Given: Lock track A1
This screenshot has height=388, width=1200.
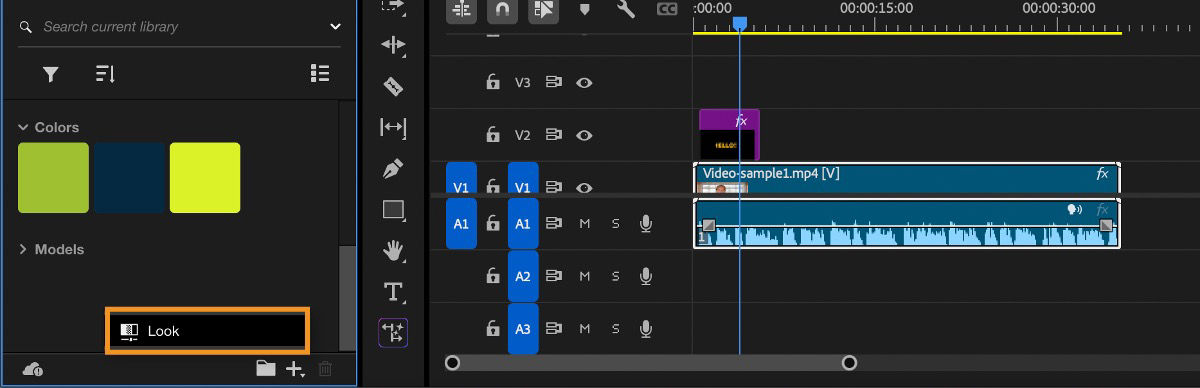Looking at the screenshot, I should click(x=493, y=224).
